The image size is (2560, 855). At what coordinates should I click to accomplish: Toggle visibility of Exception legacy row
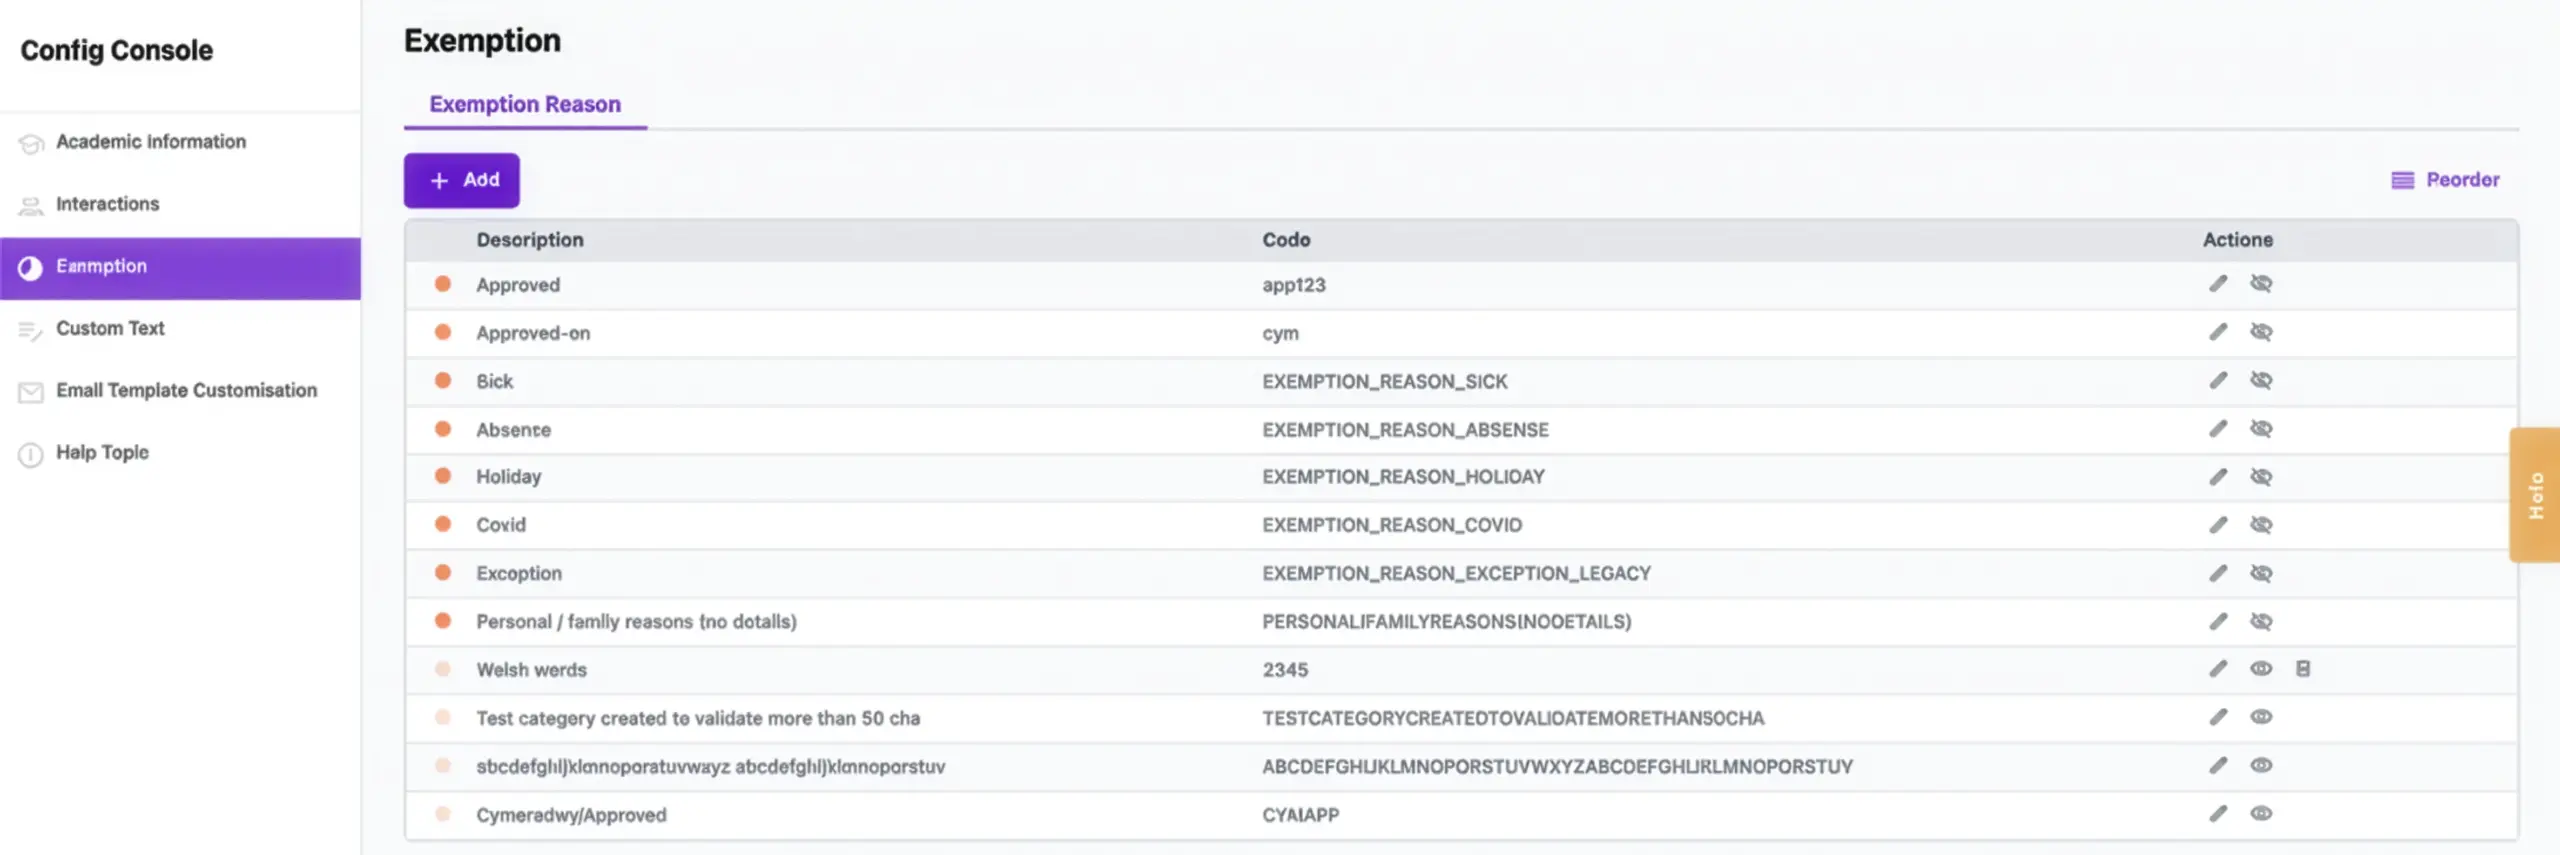click(x=2261, y=573)
